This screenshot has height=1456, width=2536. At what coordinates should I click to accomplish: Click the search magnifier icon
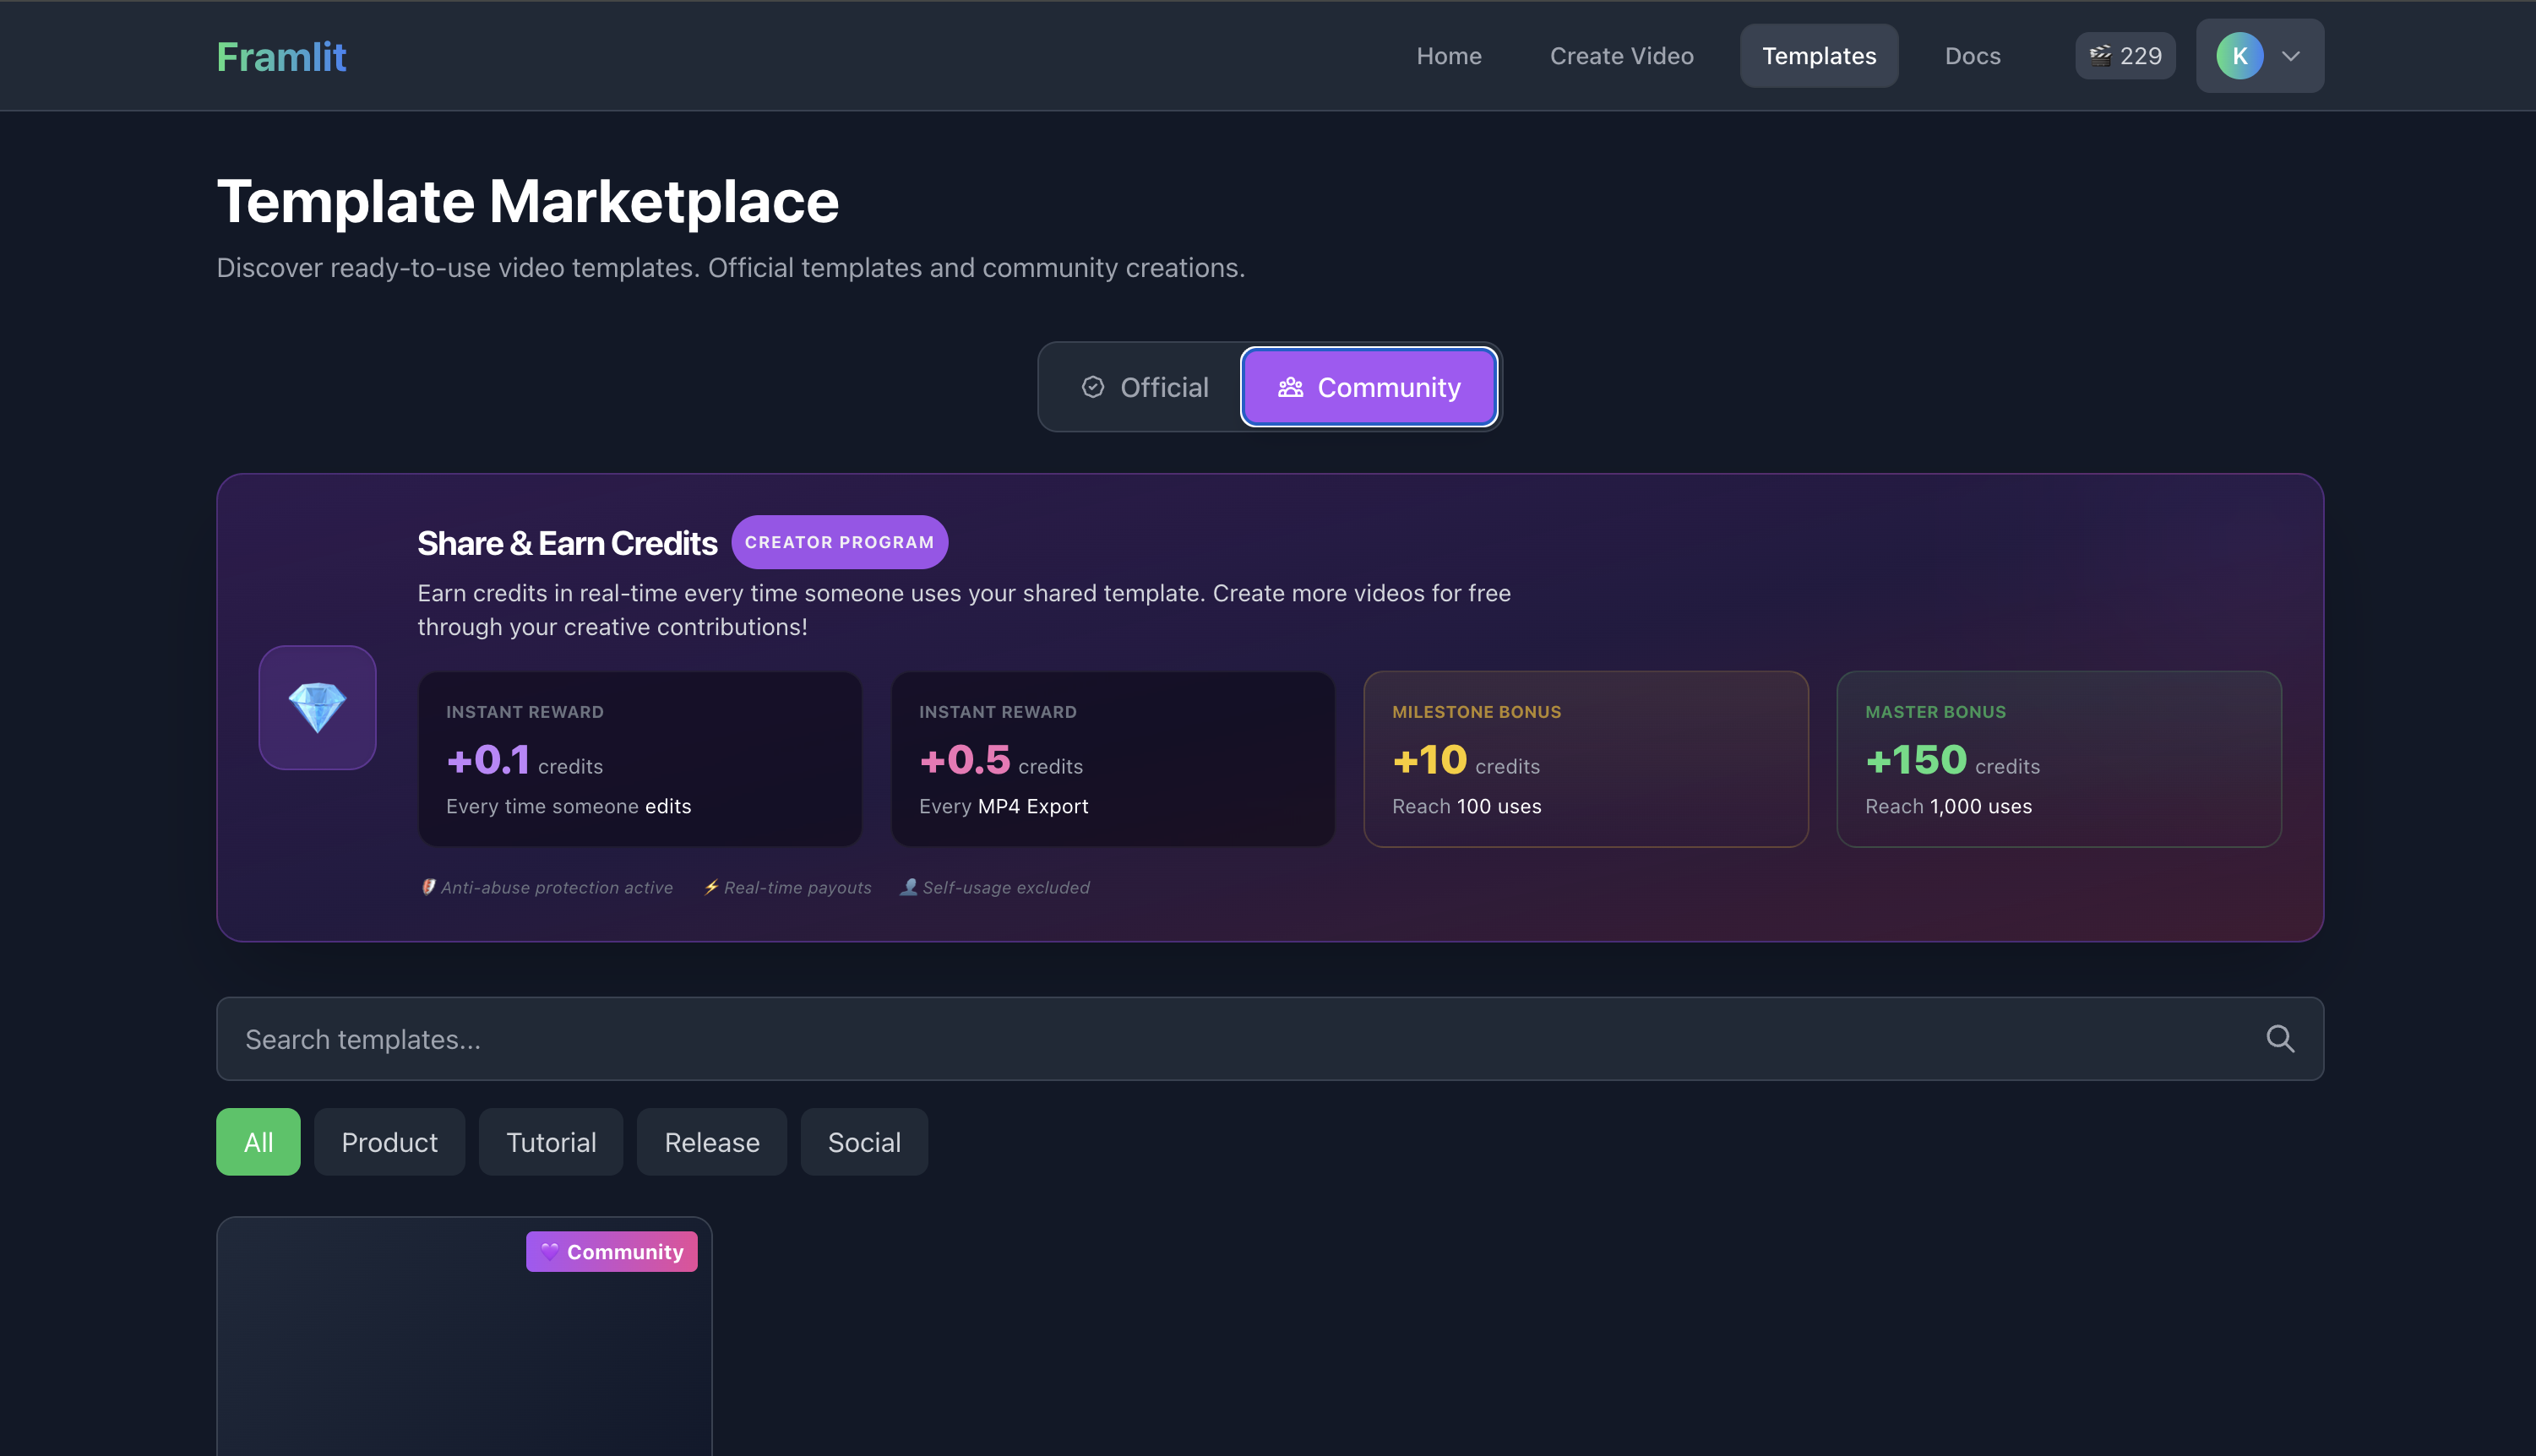[2279, 1039]
